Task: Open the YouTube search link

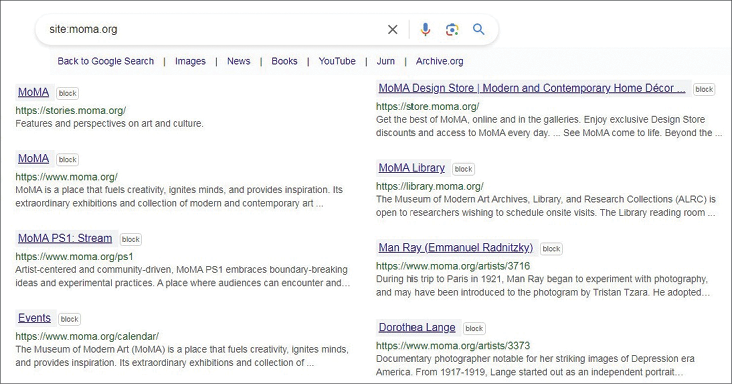Action: click(337, 61)
